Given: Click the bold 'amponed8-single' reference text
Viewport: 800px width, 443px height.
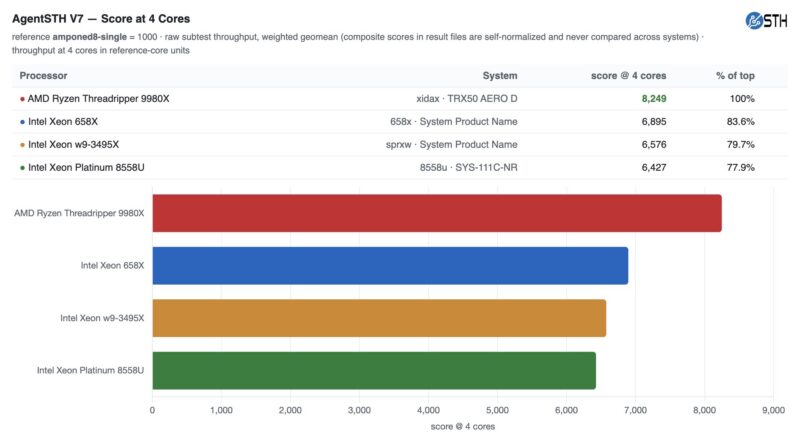Looking at the screenshot, I should tap(89, 37).
